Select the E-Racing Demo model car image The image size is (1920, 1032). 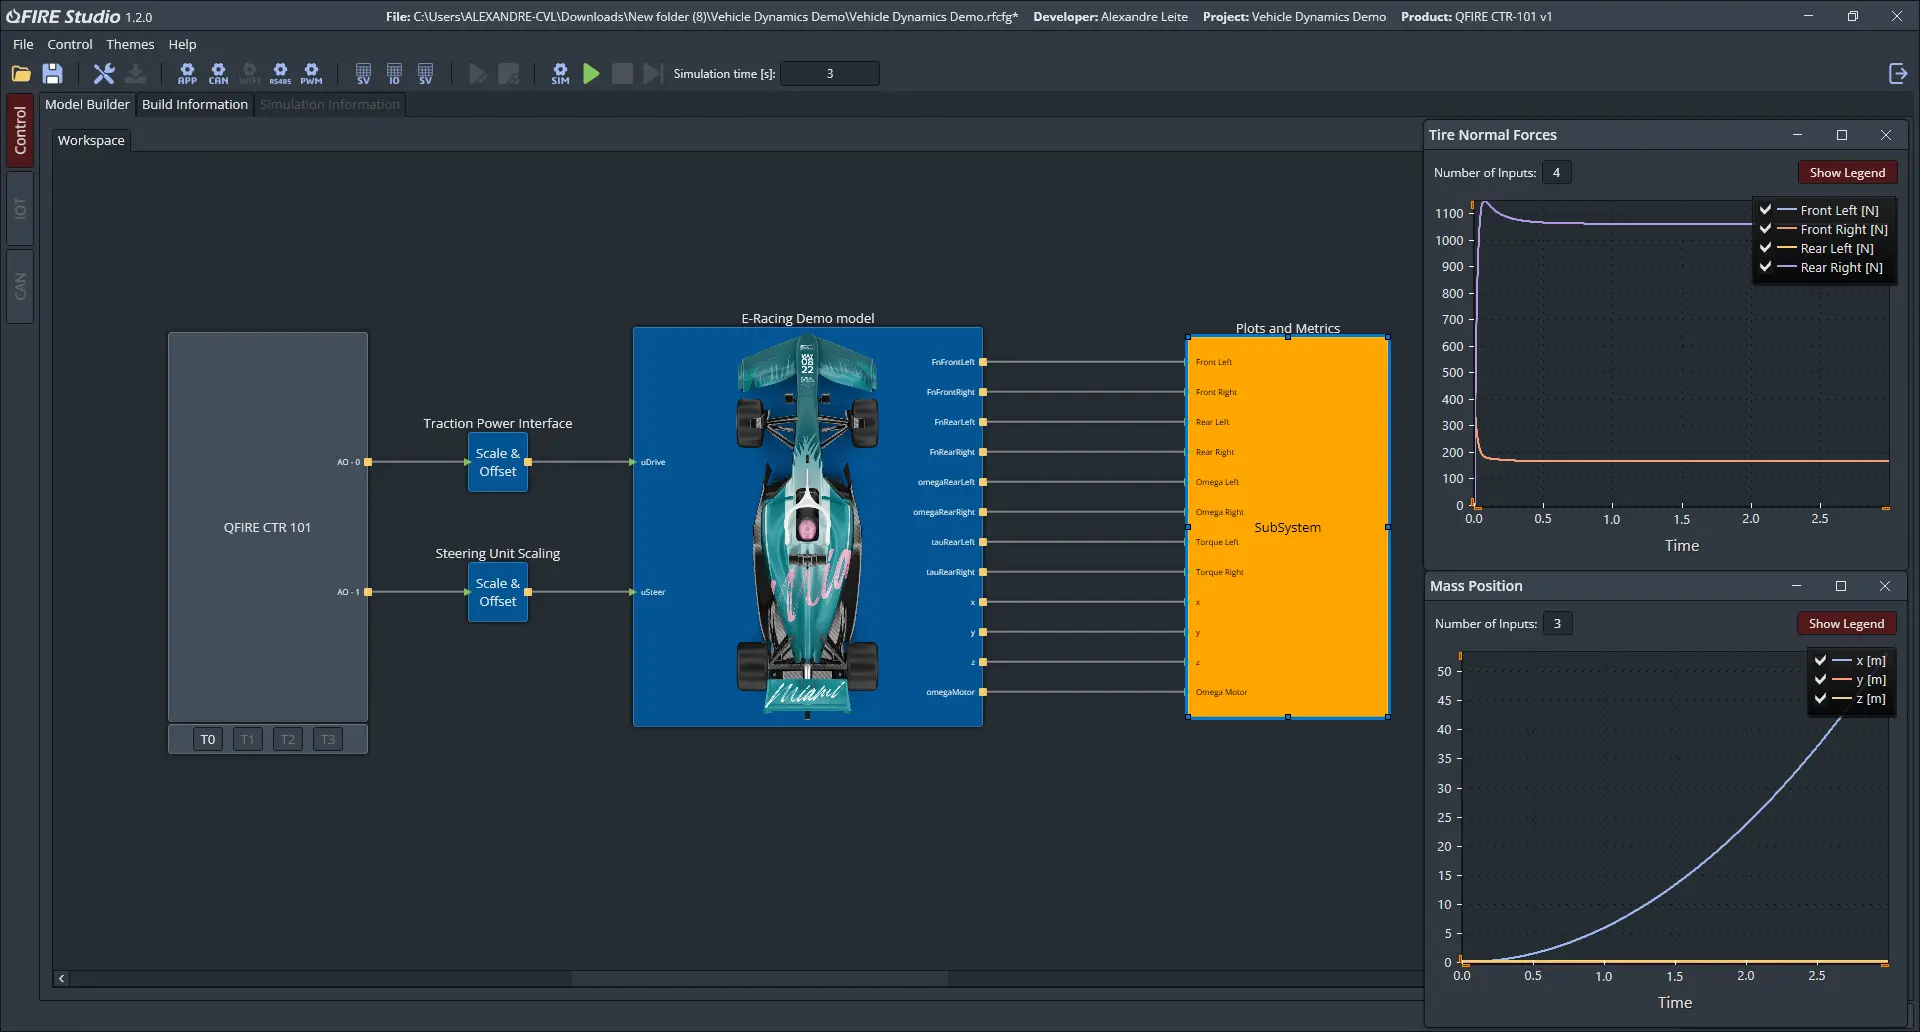coord(808,527)
